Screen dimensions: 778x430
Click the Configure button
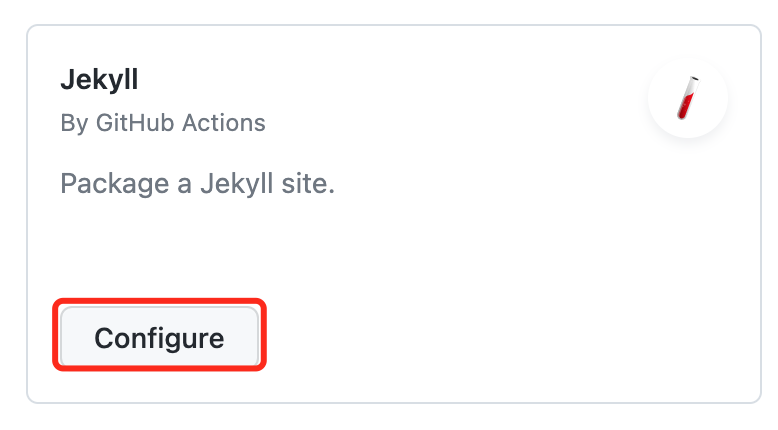click(x=159, y=337)
